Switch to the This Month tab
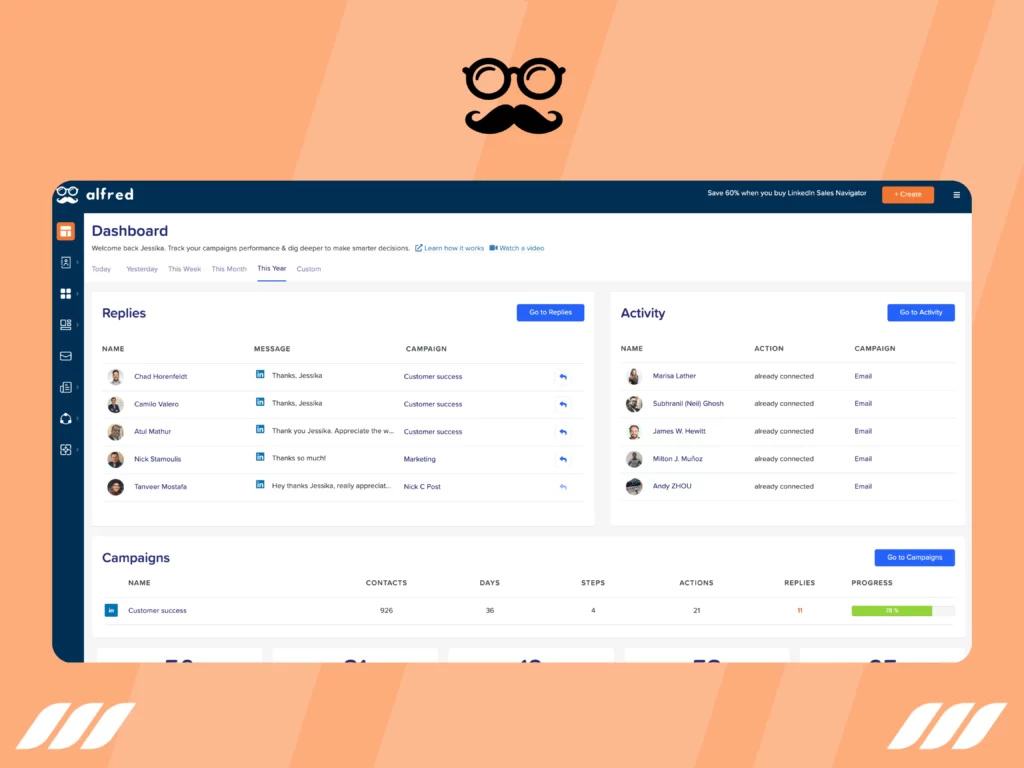The height and width of the screenshot is (768, 1024). click(229, 269)
